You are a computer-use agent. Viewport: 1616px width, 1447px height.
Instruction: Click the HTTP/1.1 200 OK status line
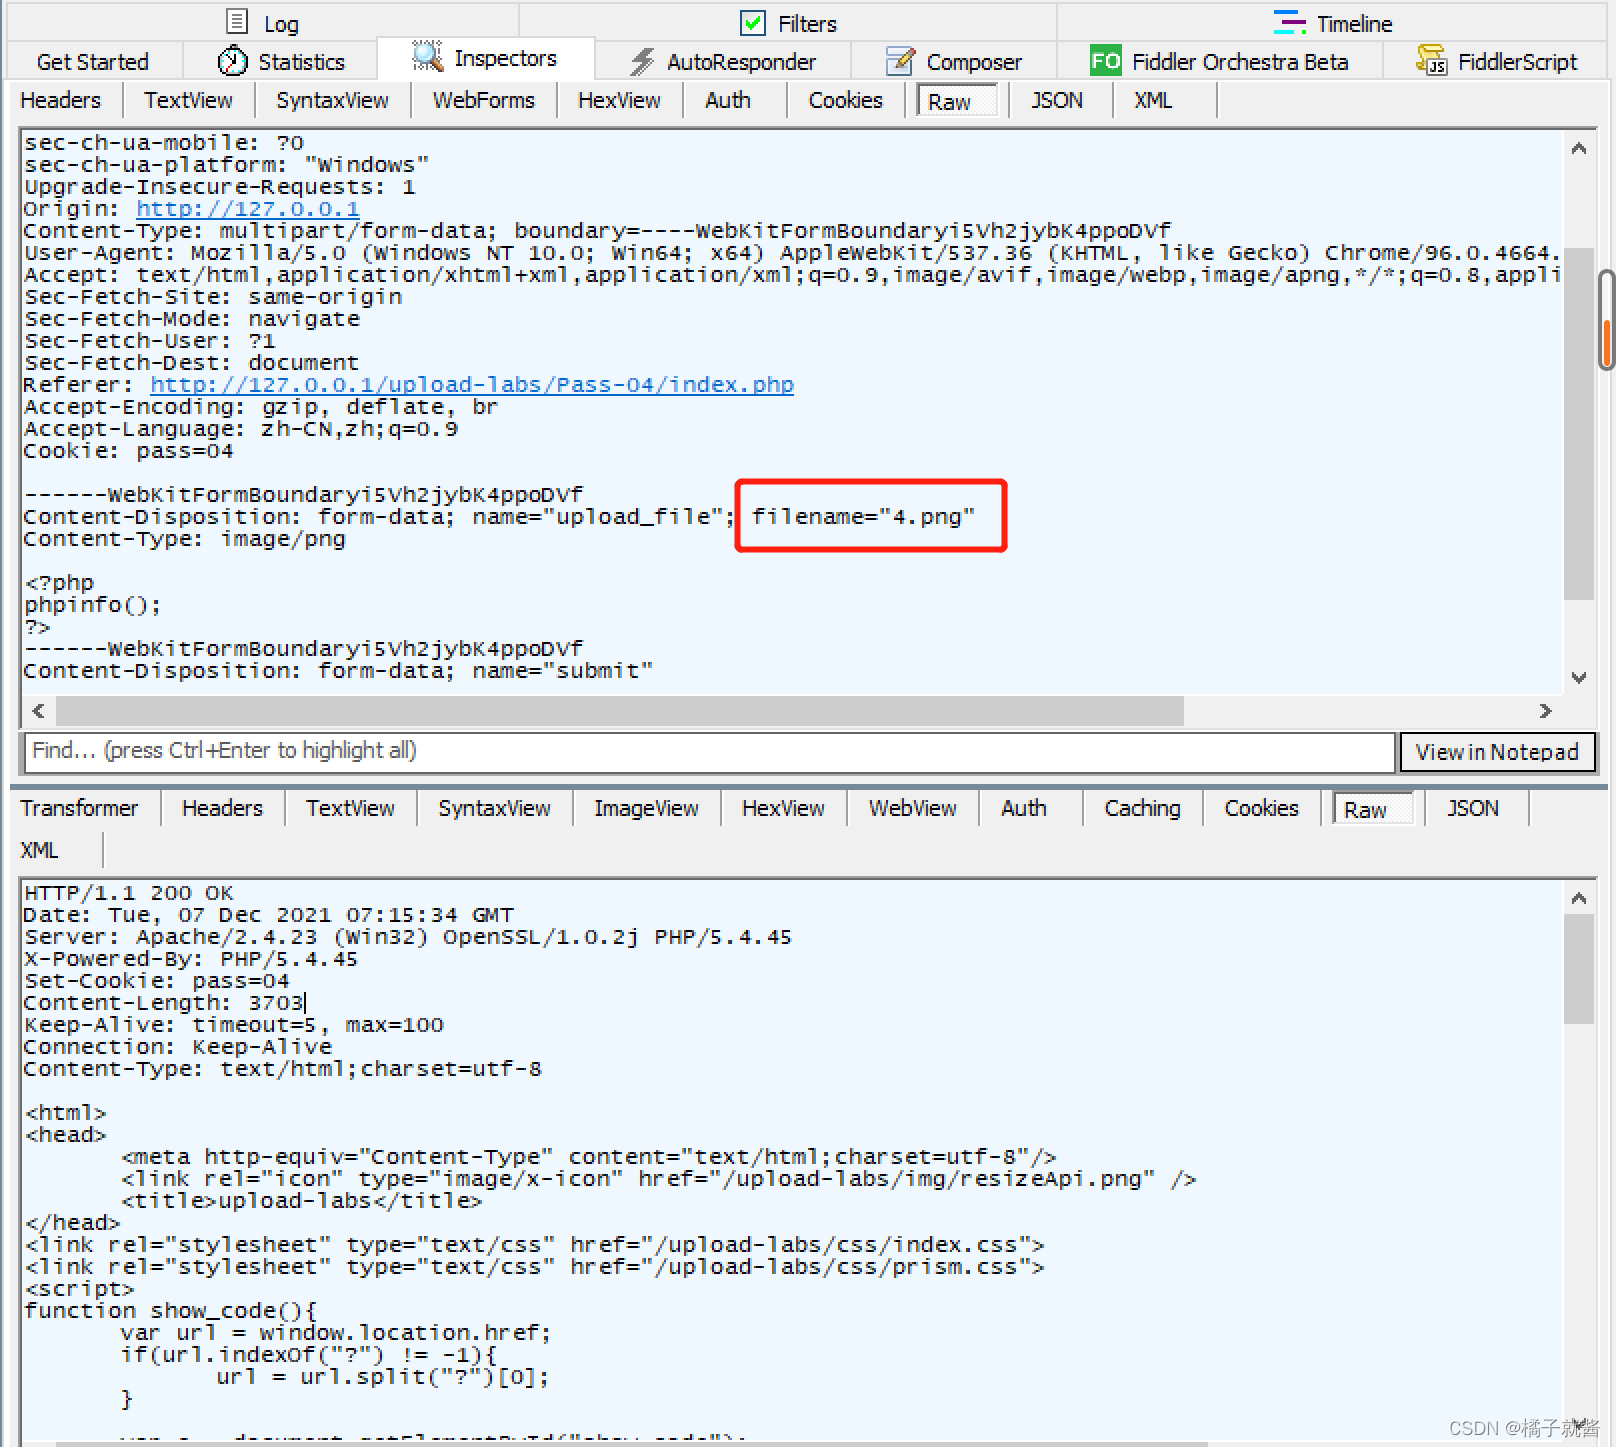(129, 893)
